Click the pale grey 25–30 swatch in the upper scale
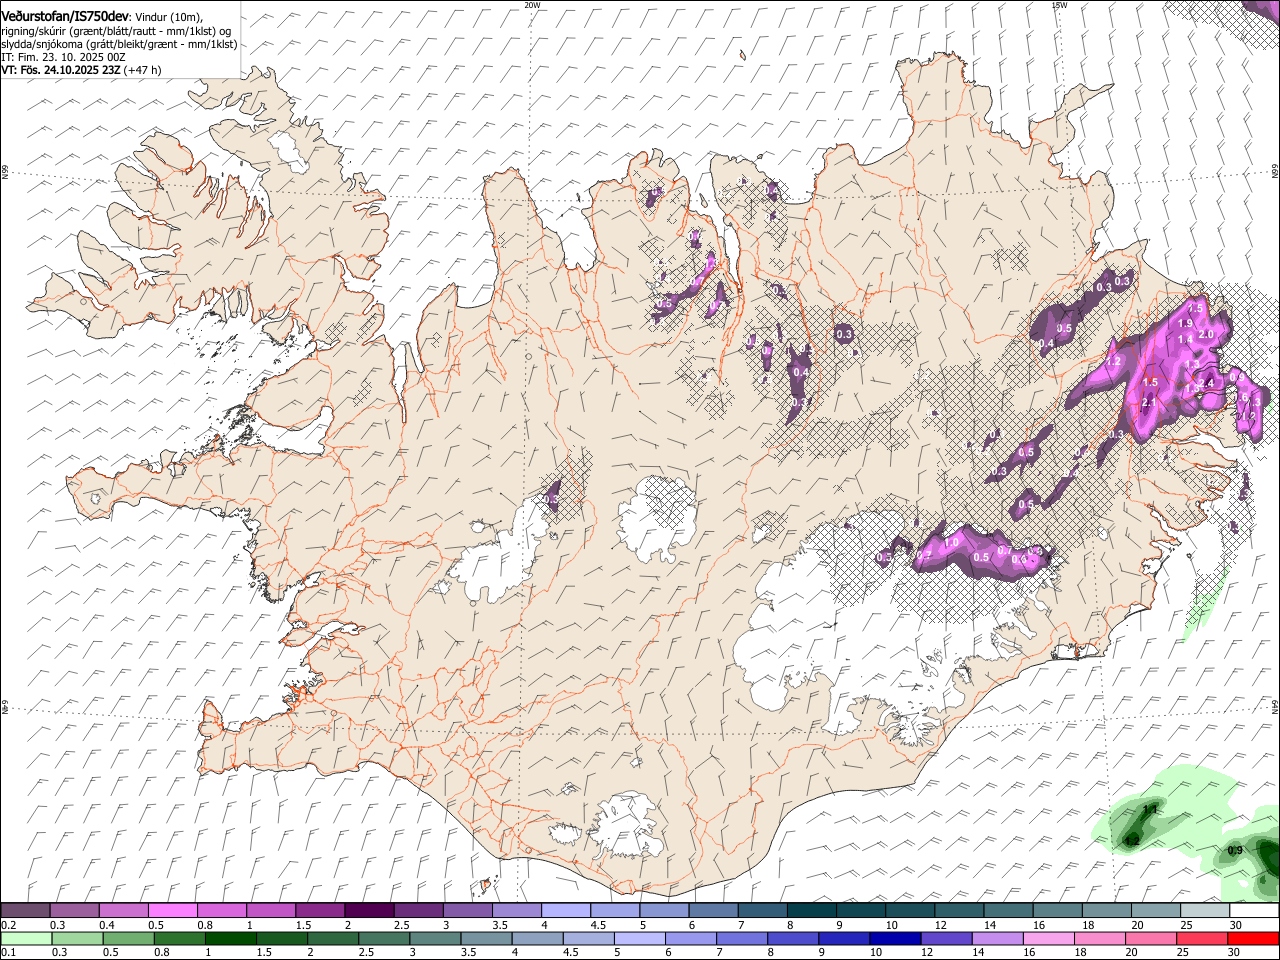This screenshot has width=1280, height=960. tap(1205, 911)
